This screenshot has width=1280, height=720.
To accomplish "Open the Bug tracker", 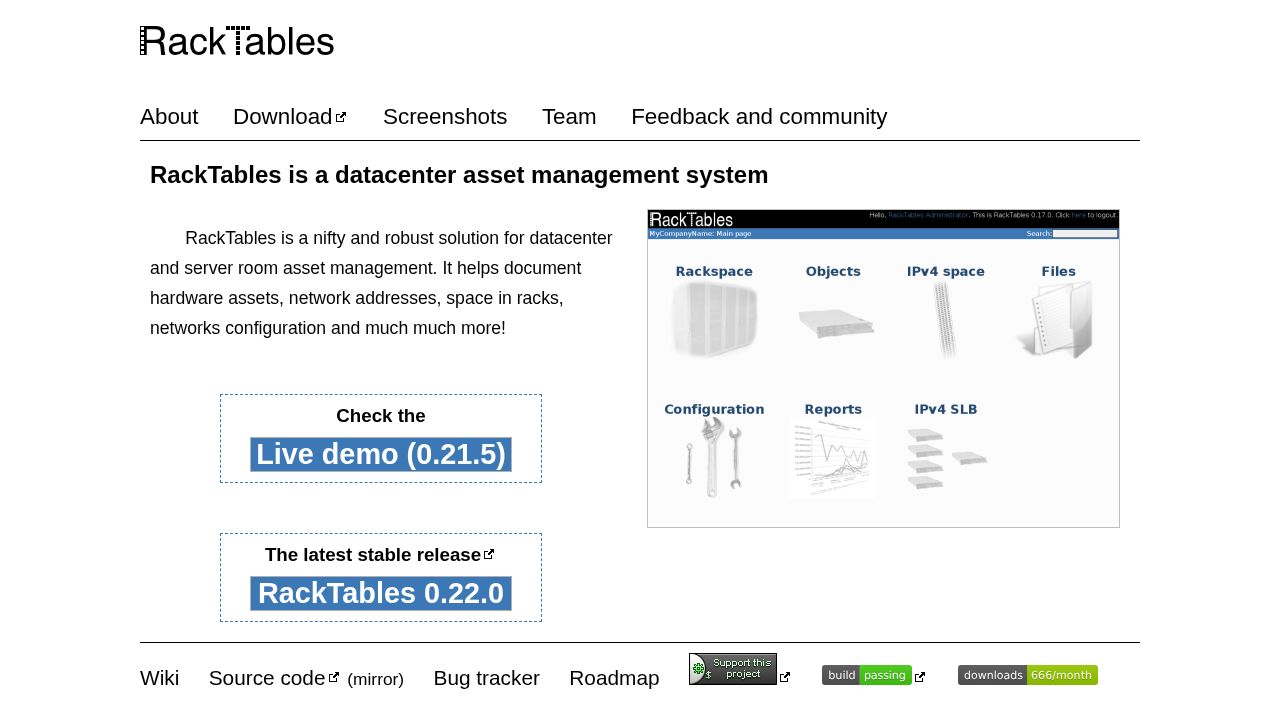I will tap(486, 678).
